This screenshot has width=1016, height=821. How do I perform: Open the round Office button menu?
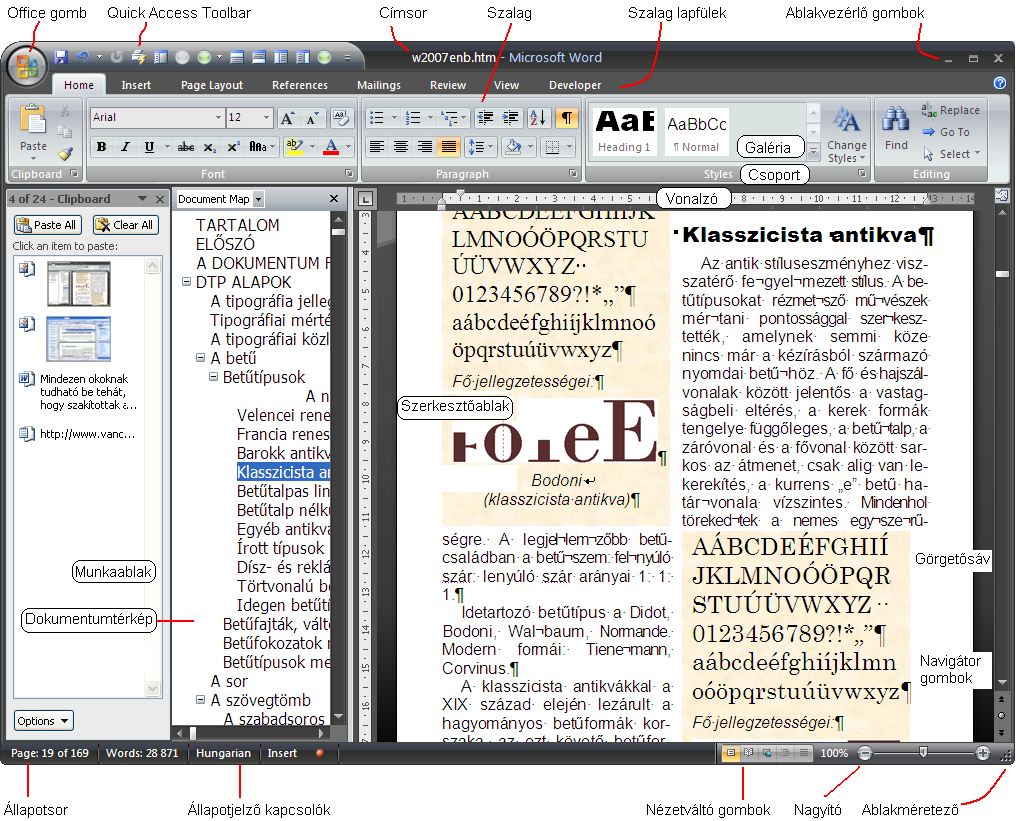(x=27, y=66)
